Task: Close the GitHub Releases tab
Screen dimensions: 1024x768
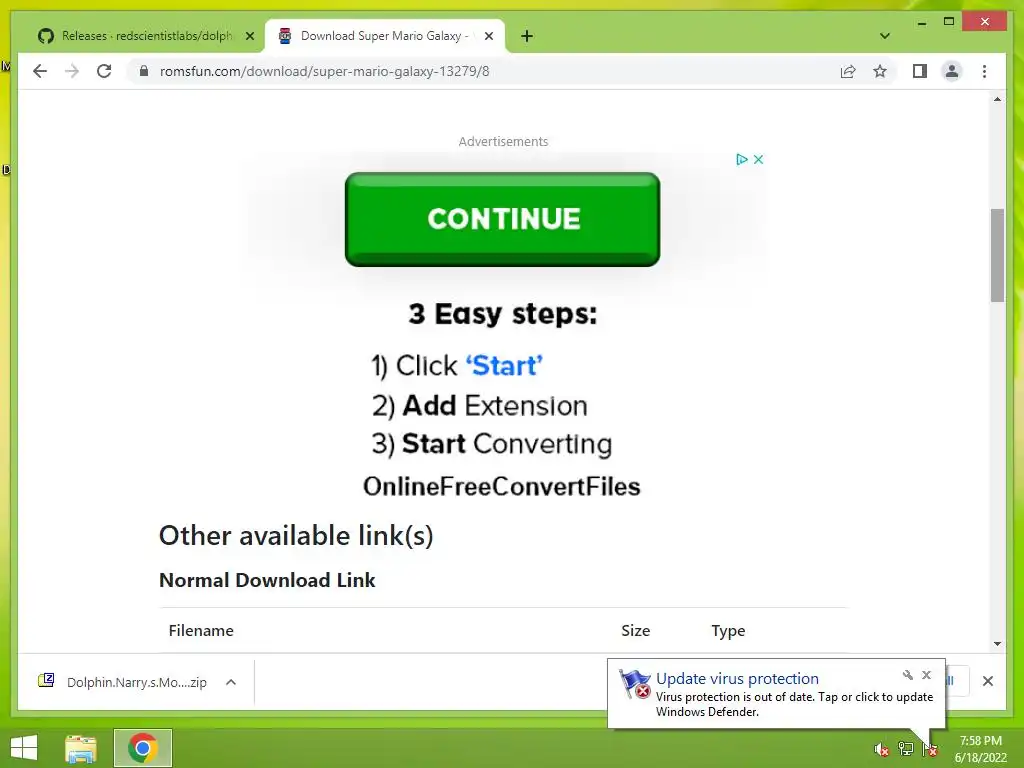Action: tap(249, 36)
